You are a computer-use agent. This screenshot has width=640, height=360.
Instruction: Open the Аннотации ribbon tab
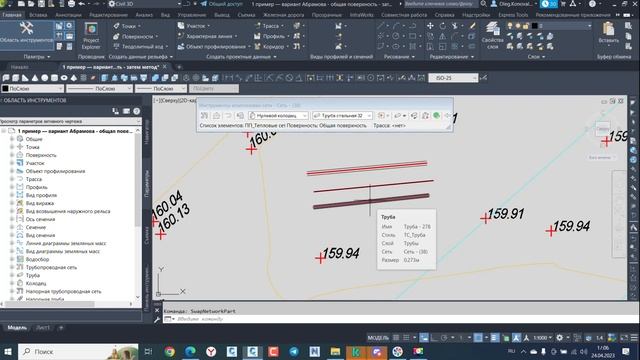click(68, 15)
